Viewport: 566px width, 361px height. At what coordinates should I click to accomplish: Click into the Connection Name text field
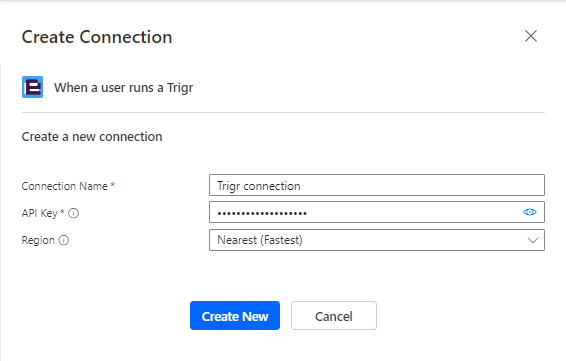377,185
